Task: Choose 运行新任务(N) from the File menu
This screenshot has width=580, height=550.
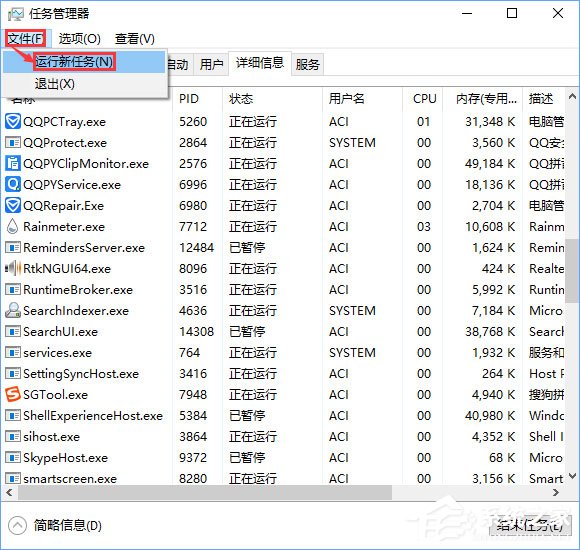Action: tap(84, 61)
